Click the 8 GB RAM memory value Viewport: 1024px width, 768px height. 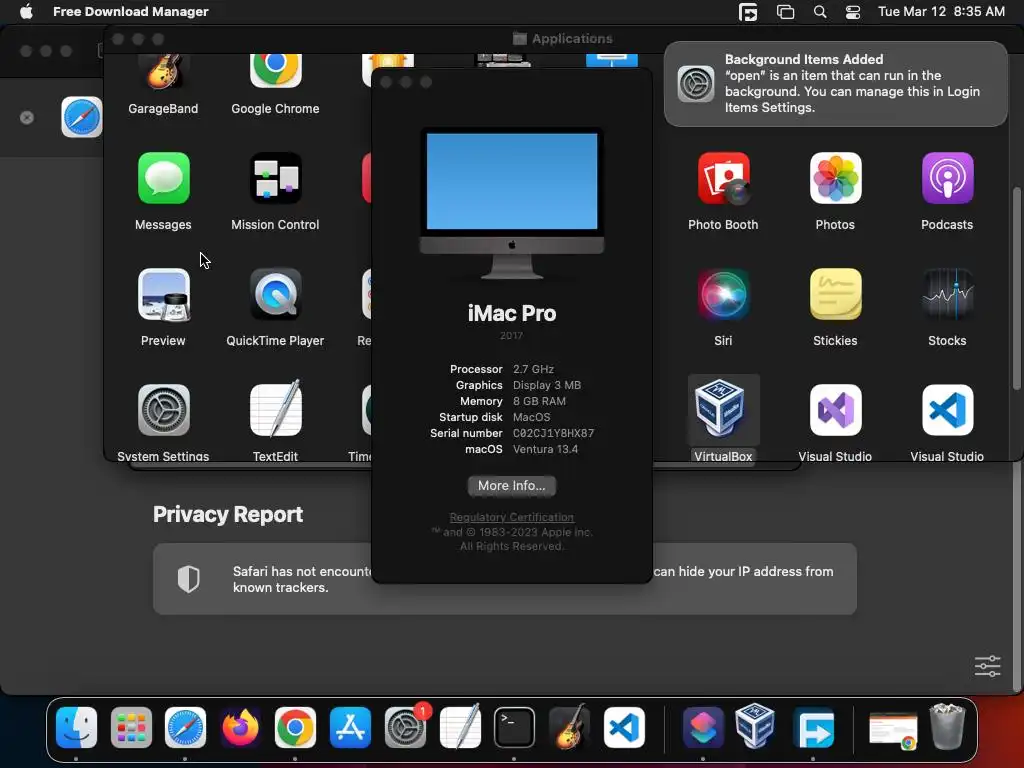tap(539, 401)
